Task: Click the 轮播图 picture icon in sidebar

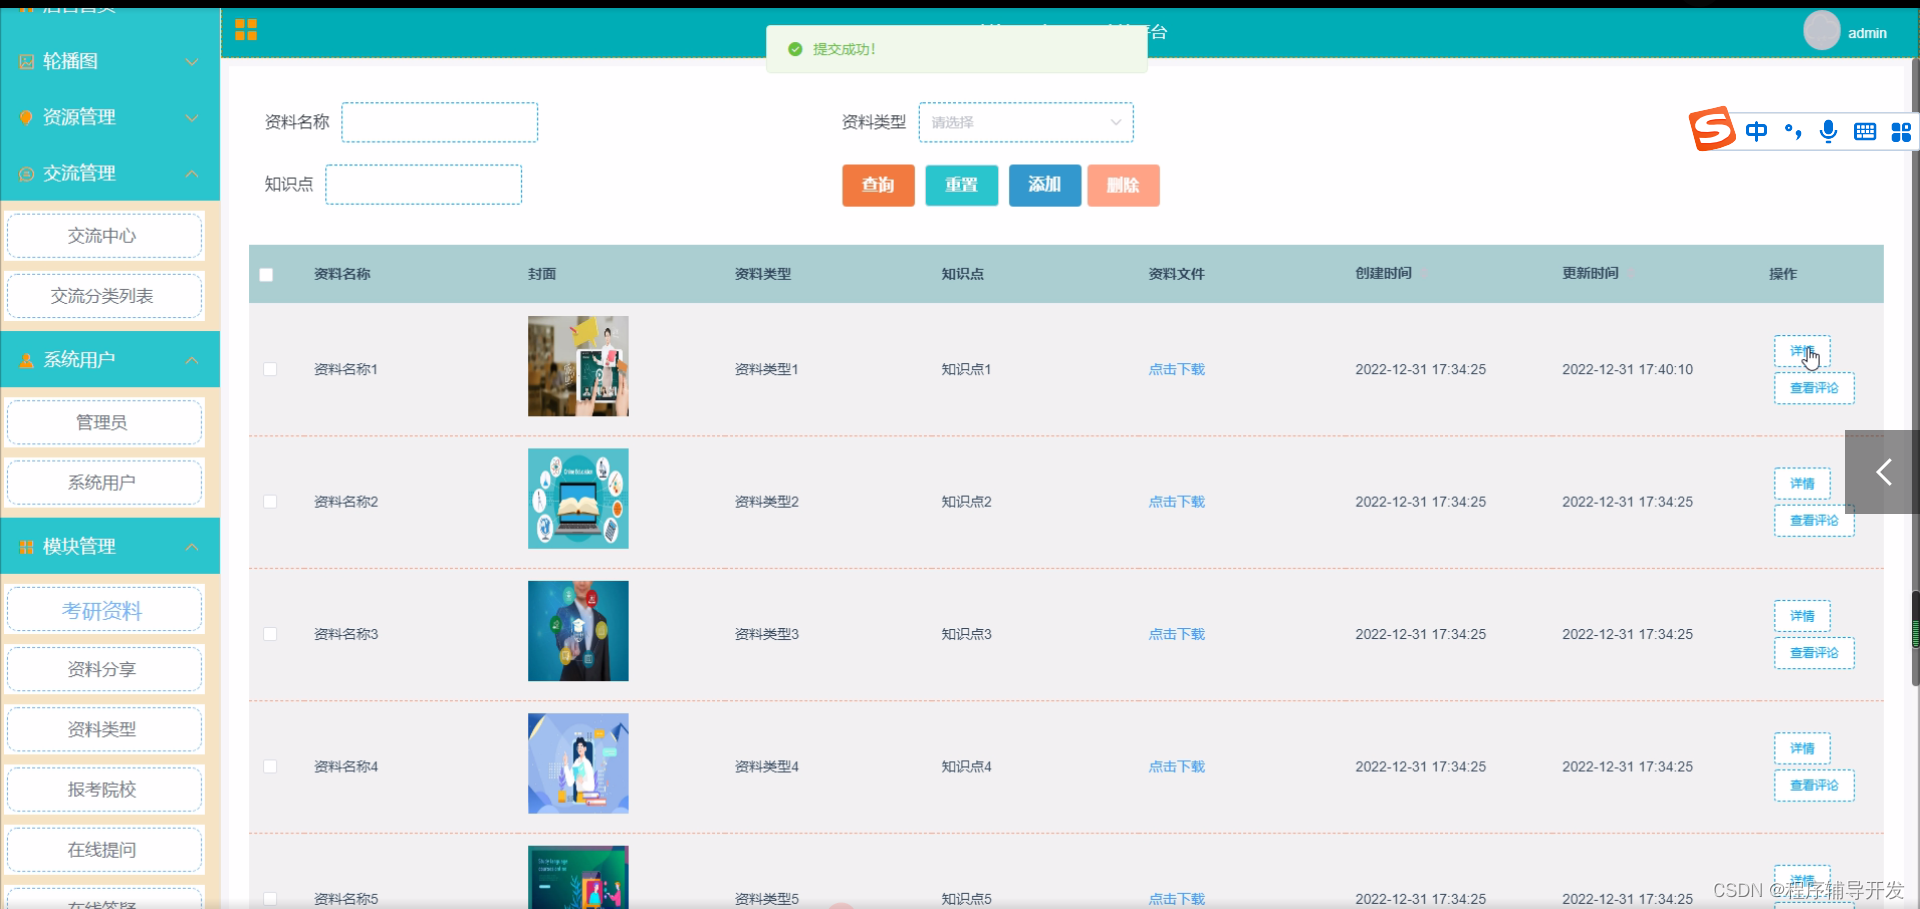Action: [x=27, y=62]
